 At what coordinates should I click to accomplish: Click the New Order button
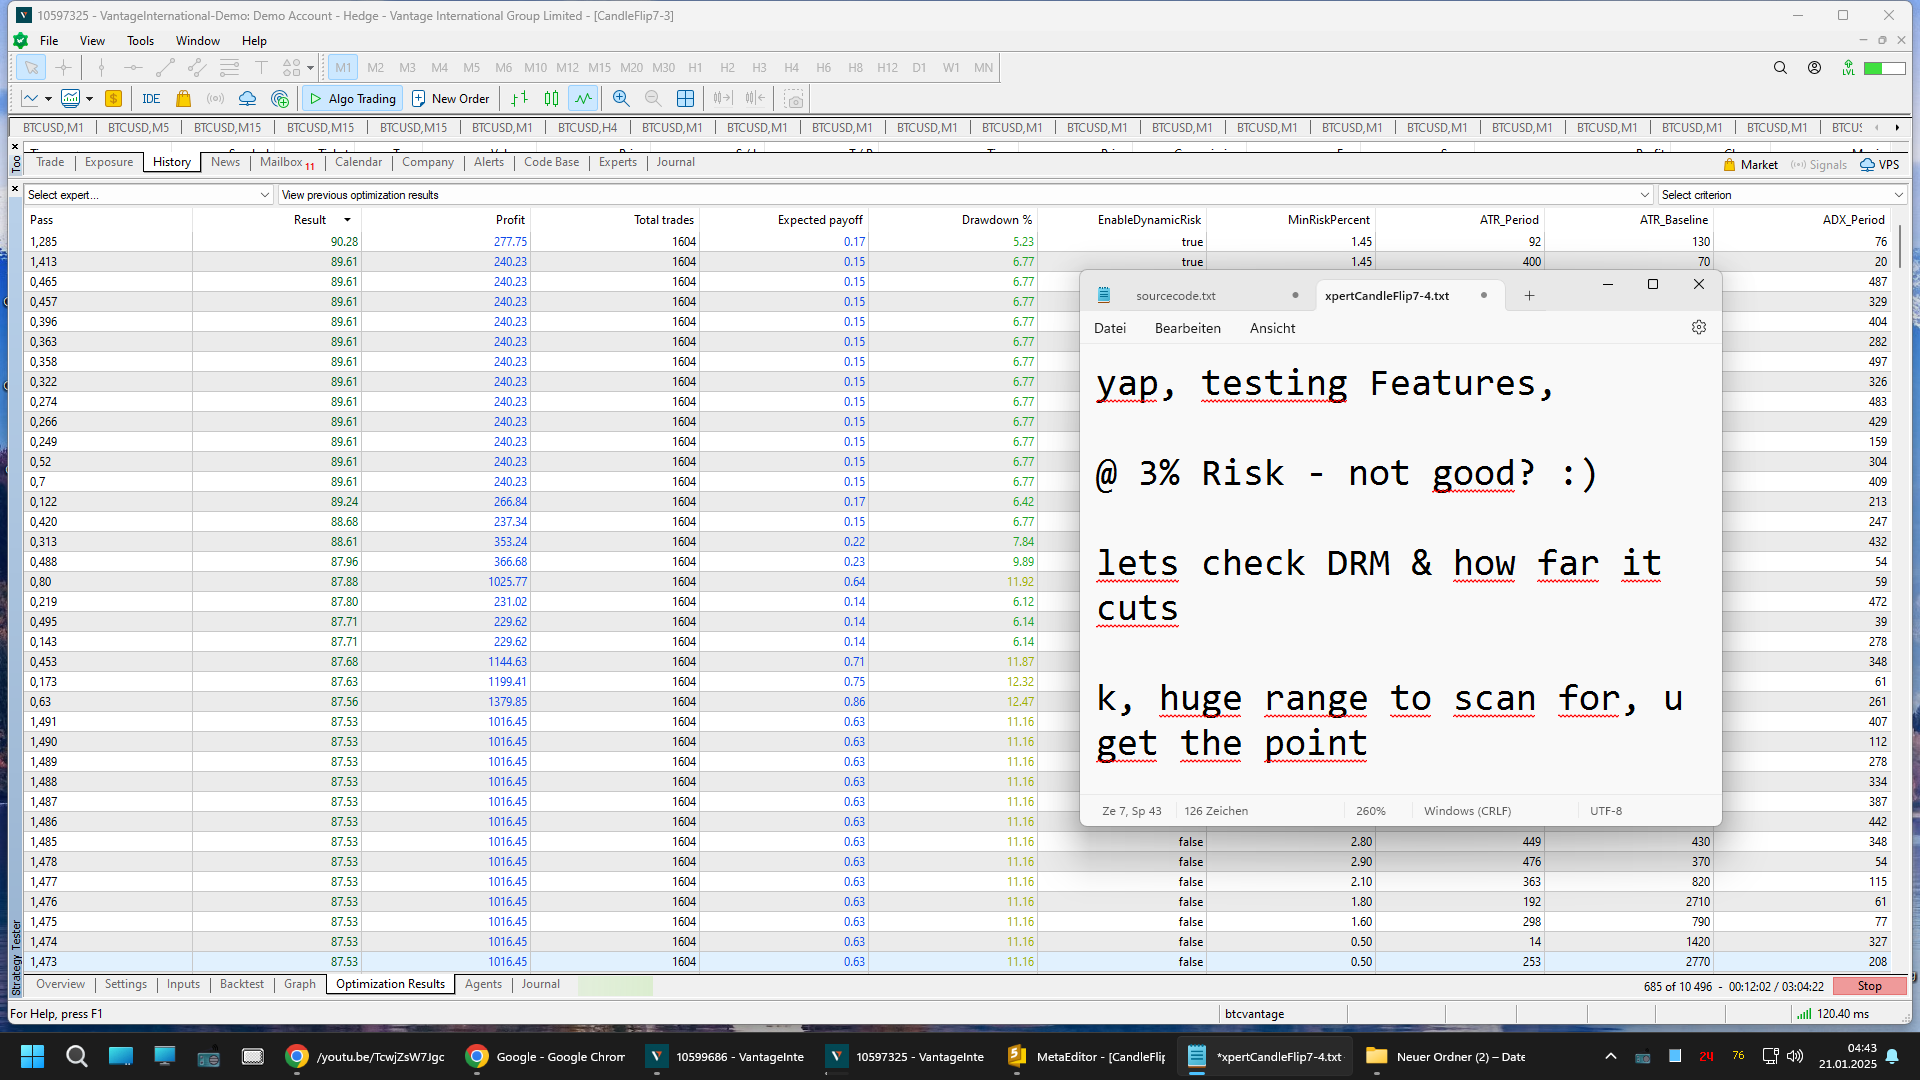pyautogui.click(x=451, y=98)
